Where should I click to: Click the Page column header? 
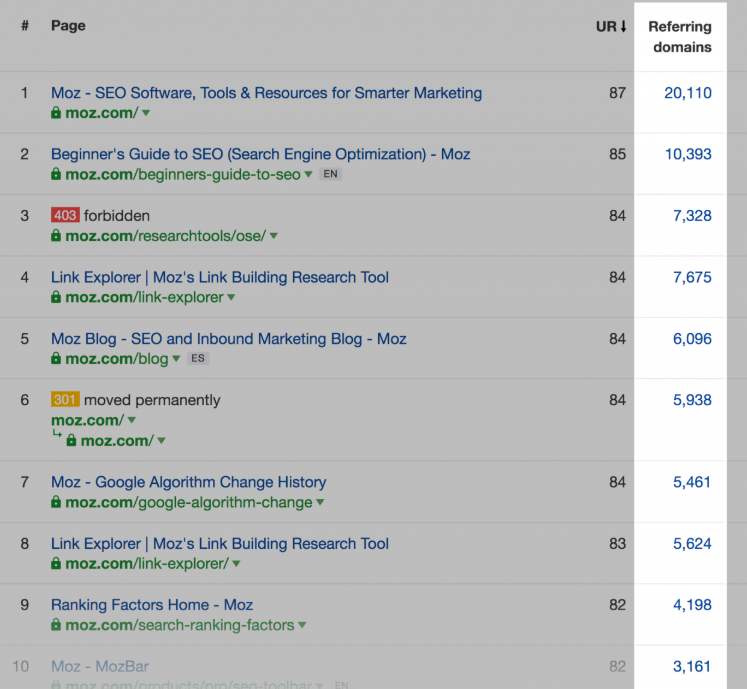coord(68,26)
